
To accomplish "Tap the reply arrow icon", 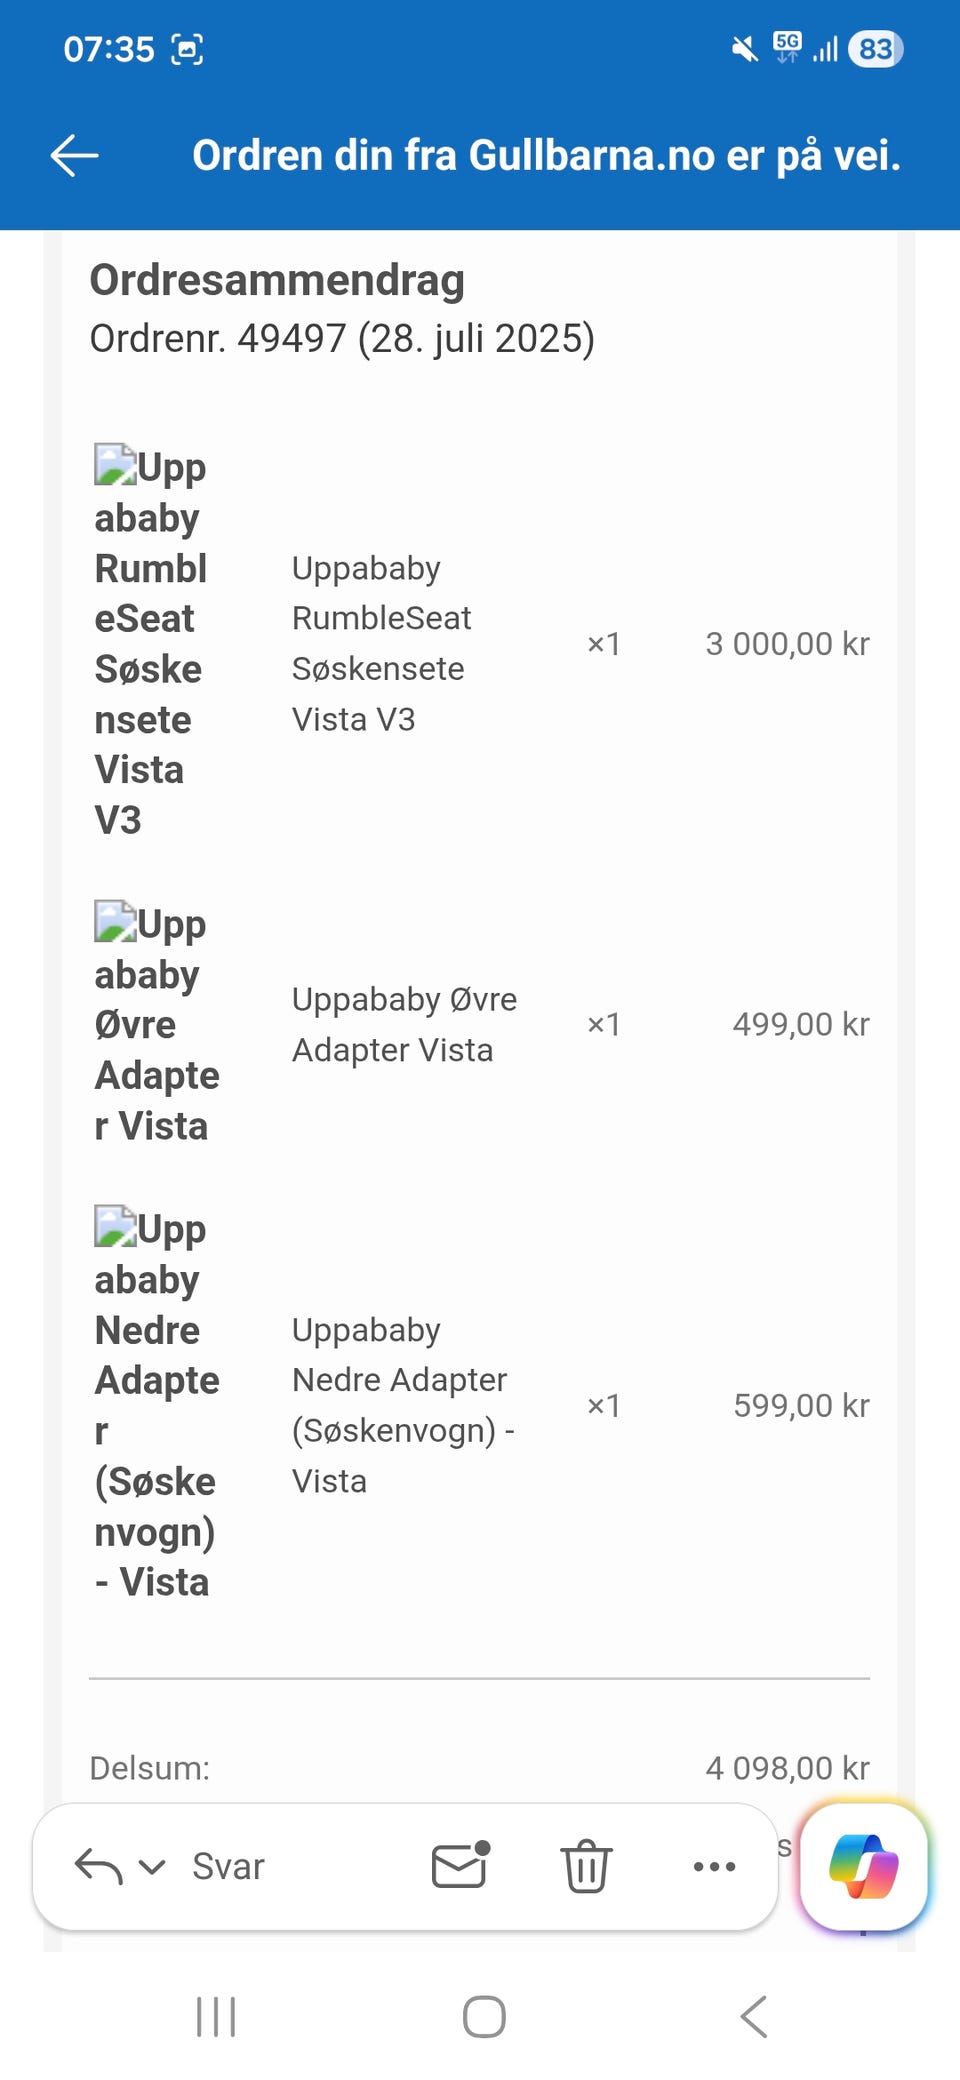I will click(98, 1866).
